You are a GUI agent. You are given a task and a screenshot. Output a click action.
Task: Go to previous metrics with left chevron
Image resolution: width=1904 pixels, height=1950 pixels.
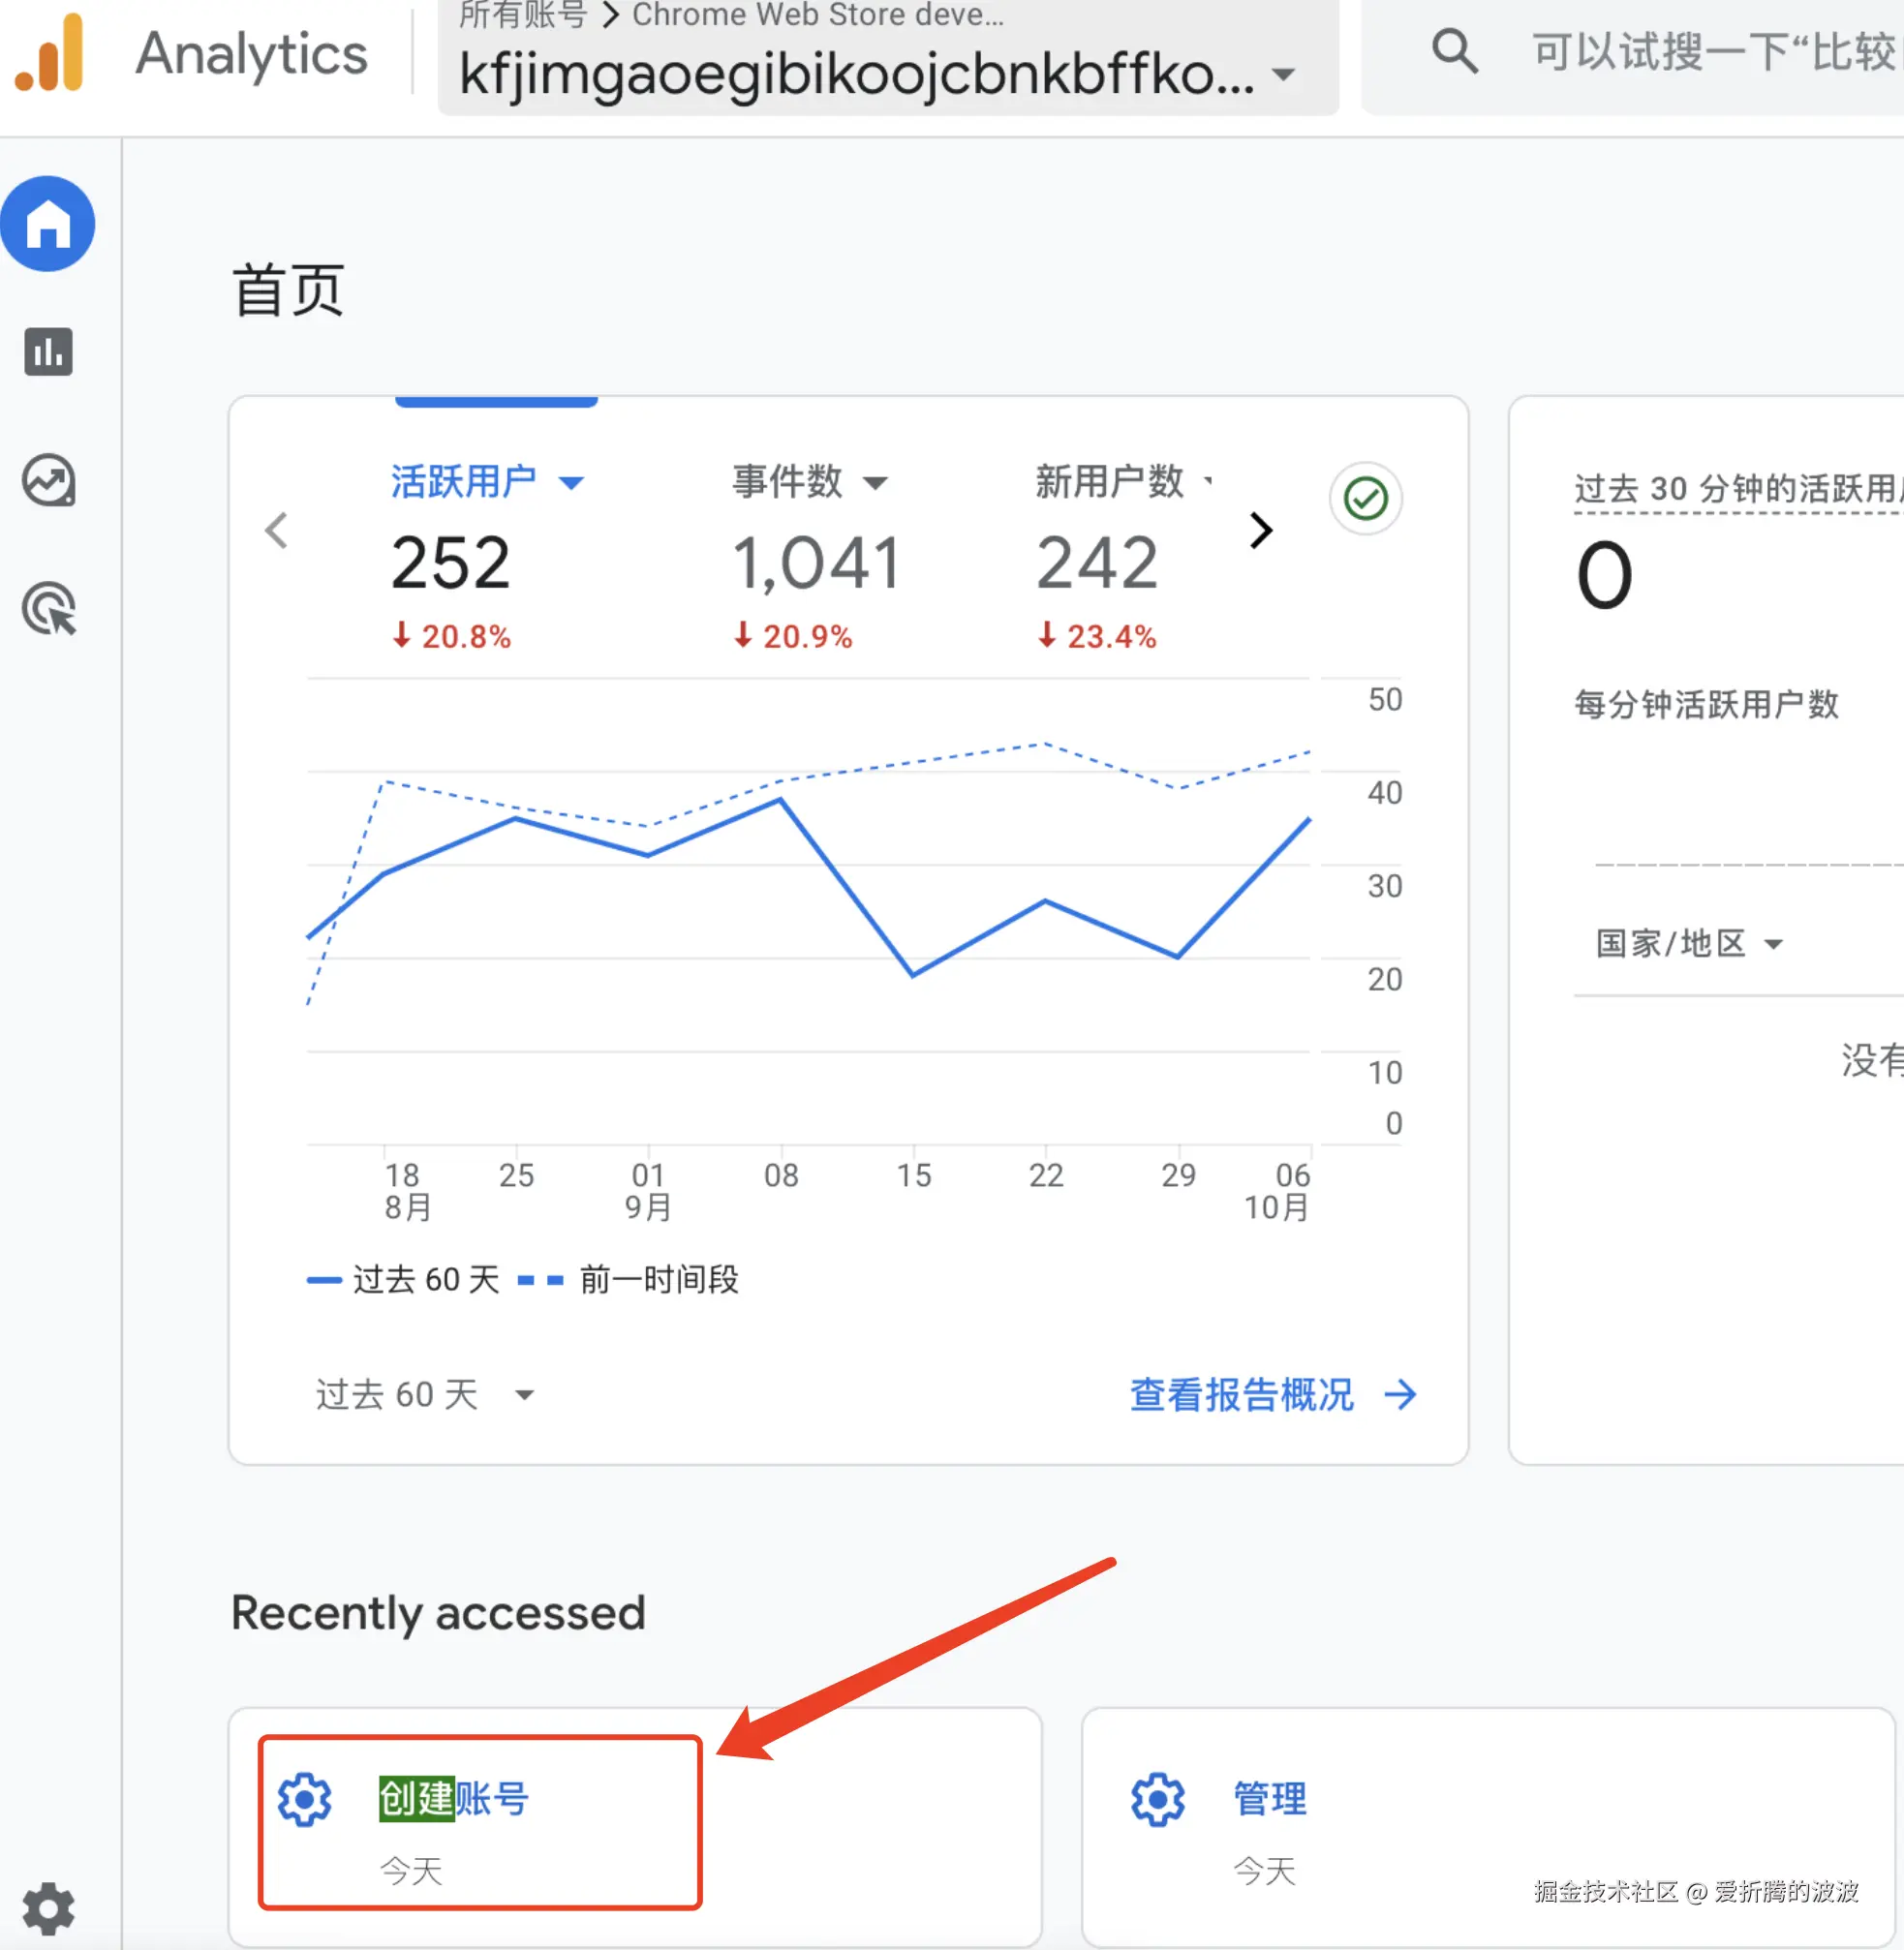click(277, 530)
